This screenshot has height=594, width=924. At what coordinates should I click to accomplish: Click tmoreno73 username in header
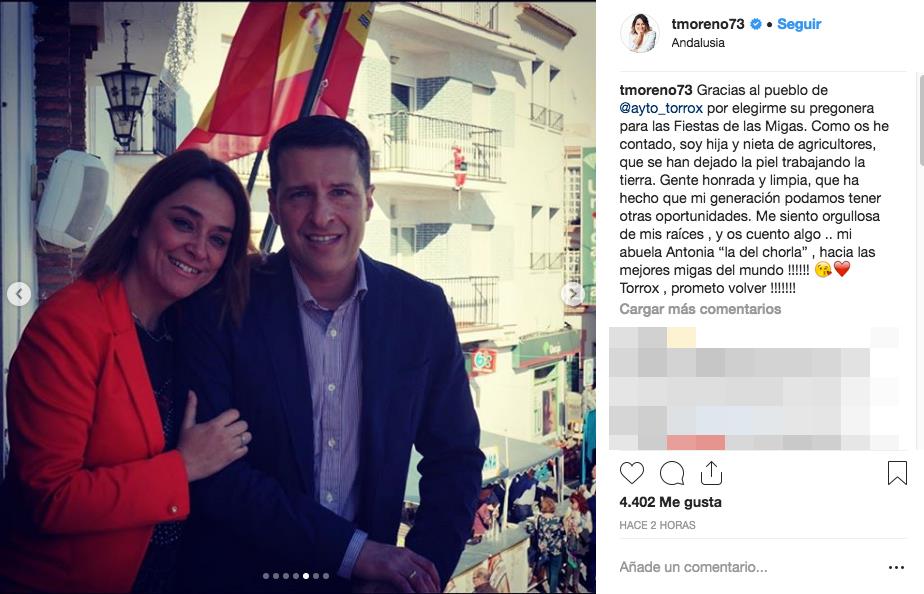coord(708,24)
